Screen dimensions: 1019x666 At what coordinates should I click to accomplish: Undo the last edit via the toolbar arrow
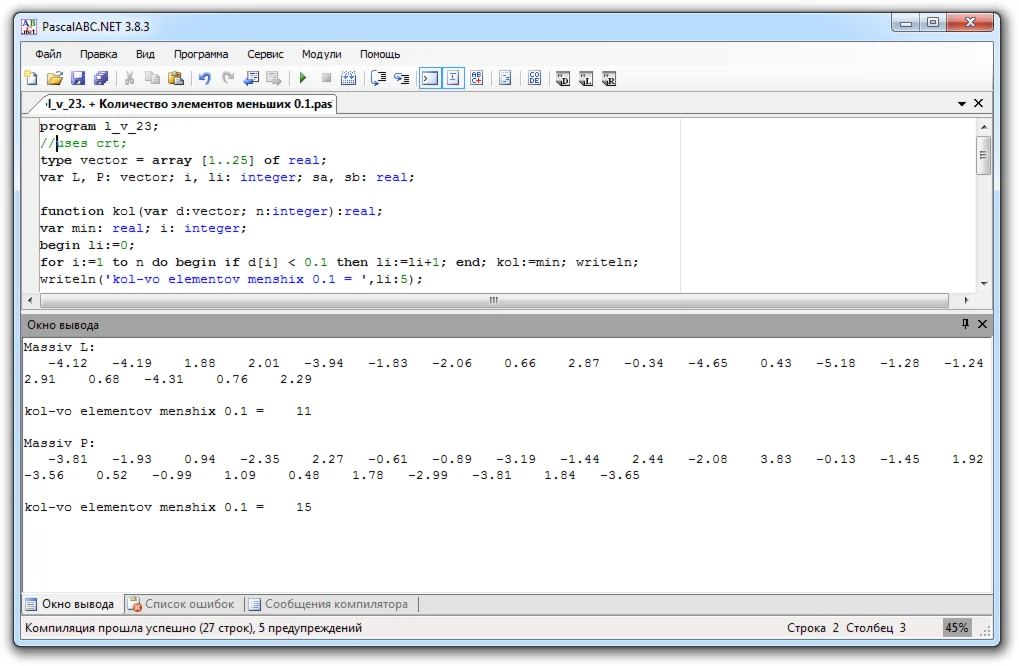(x=205, y=78)
